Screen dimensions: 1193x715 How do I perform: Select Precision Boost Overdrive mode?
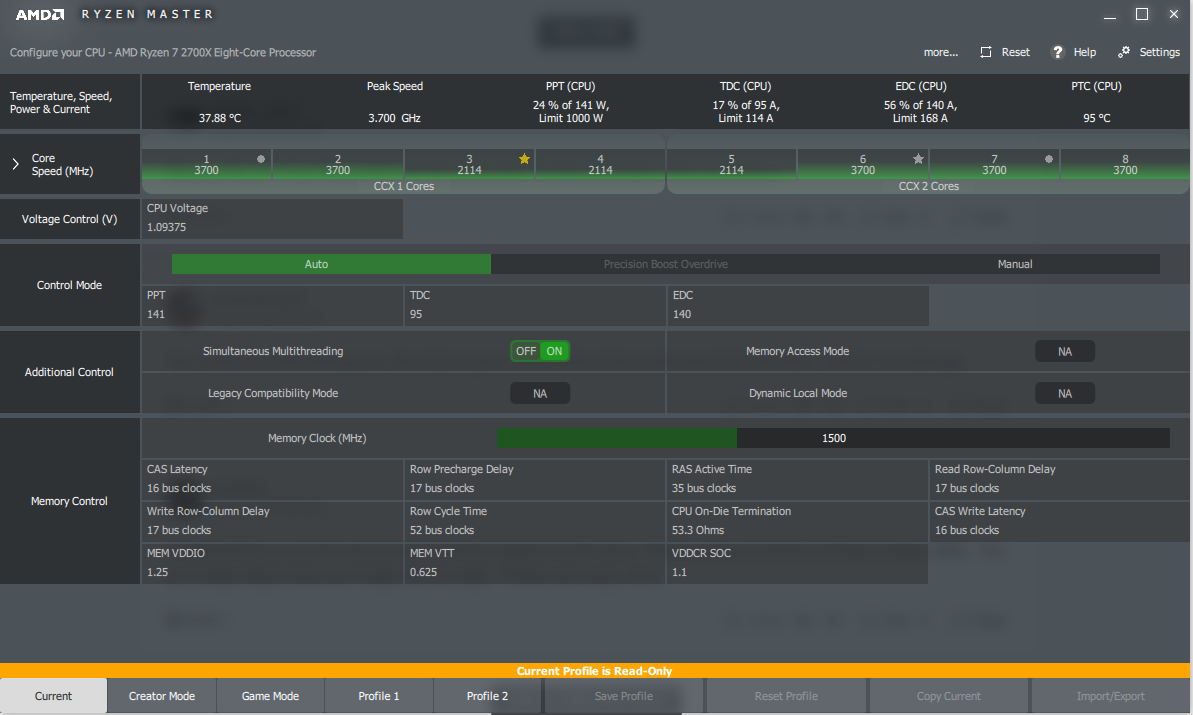pos(666,264)
